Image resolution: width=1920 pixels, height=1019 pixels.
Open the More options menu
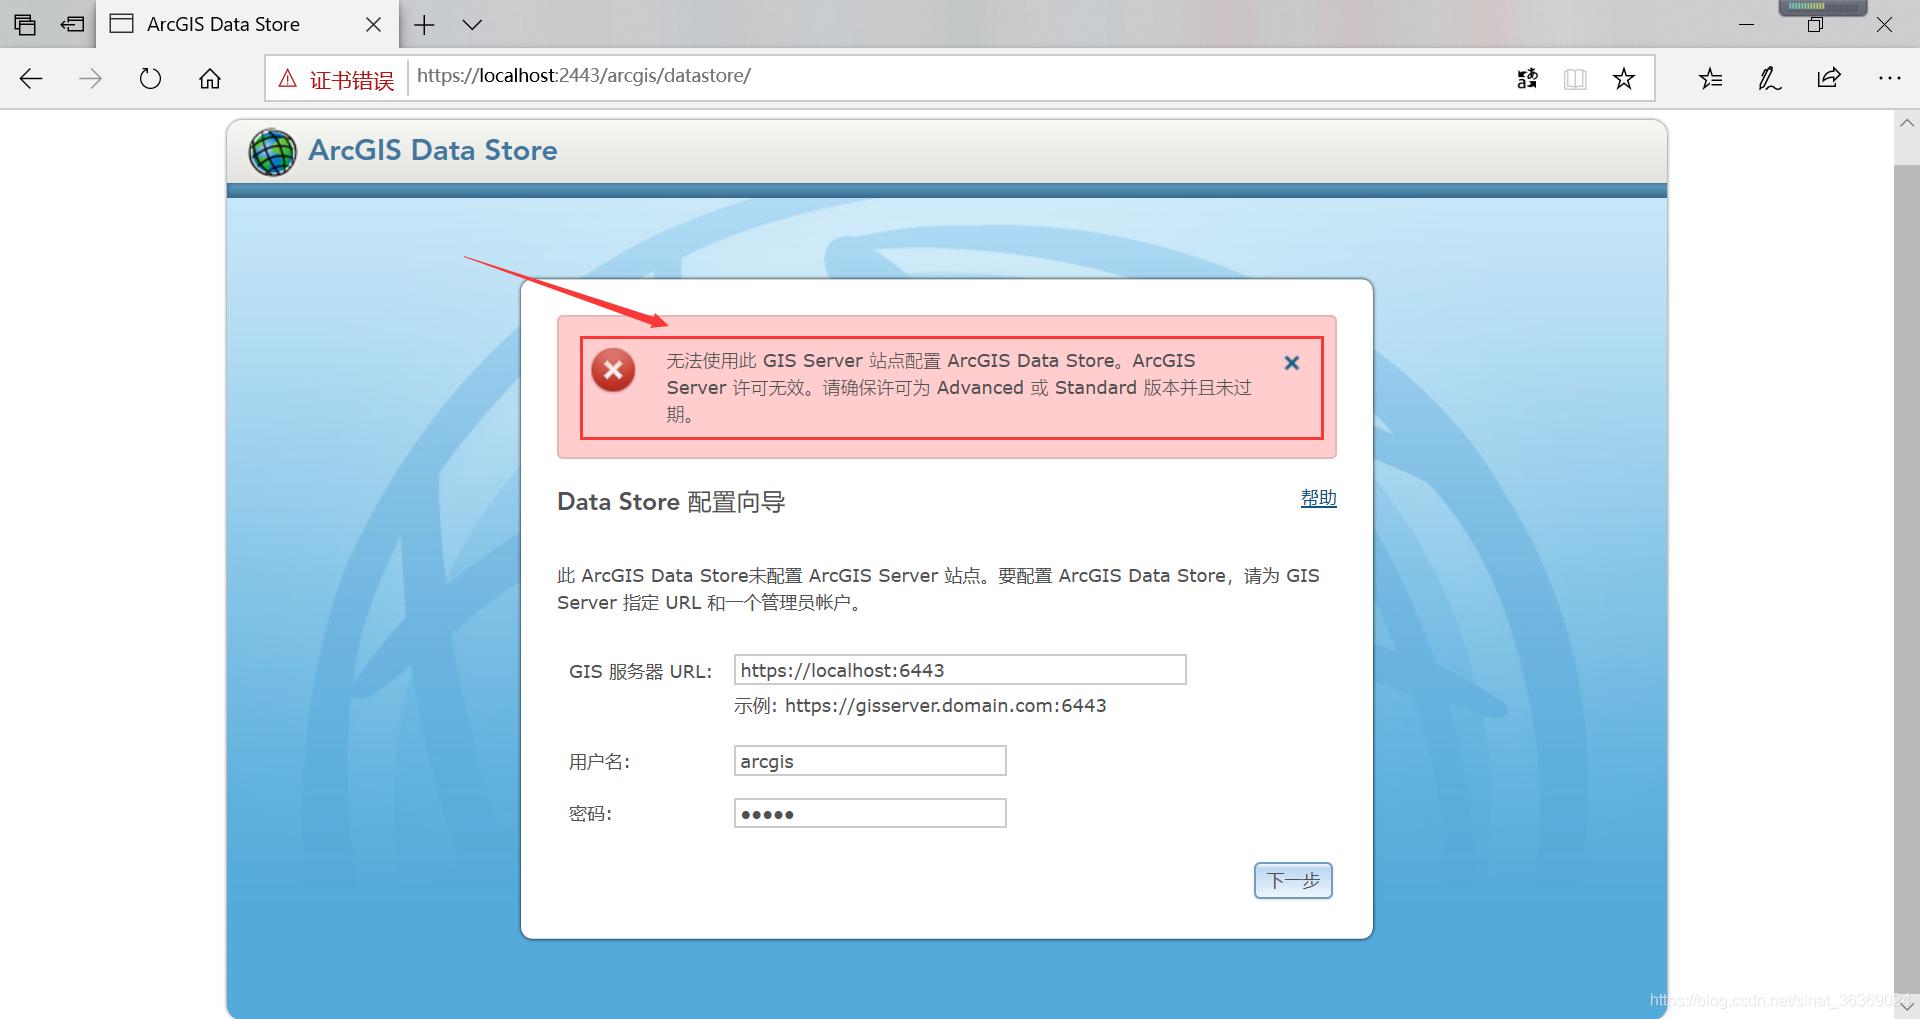pos(1890,77)
